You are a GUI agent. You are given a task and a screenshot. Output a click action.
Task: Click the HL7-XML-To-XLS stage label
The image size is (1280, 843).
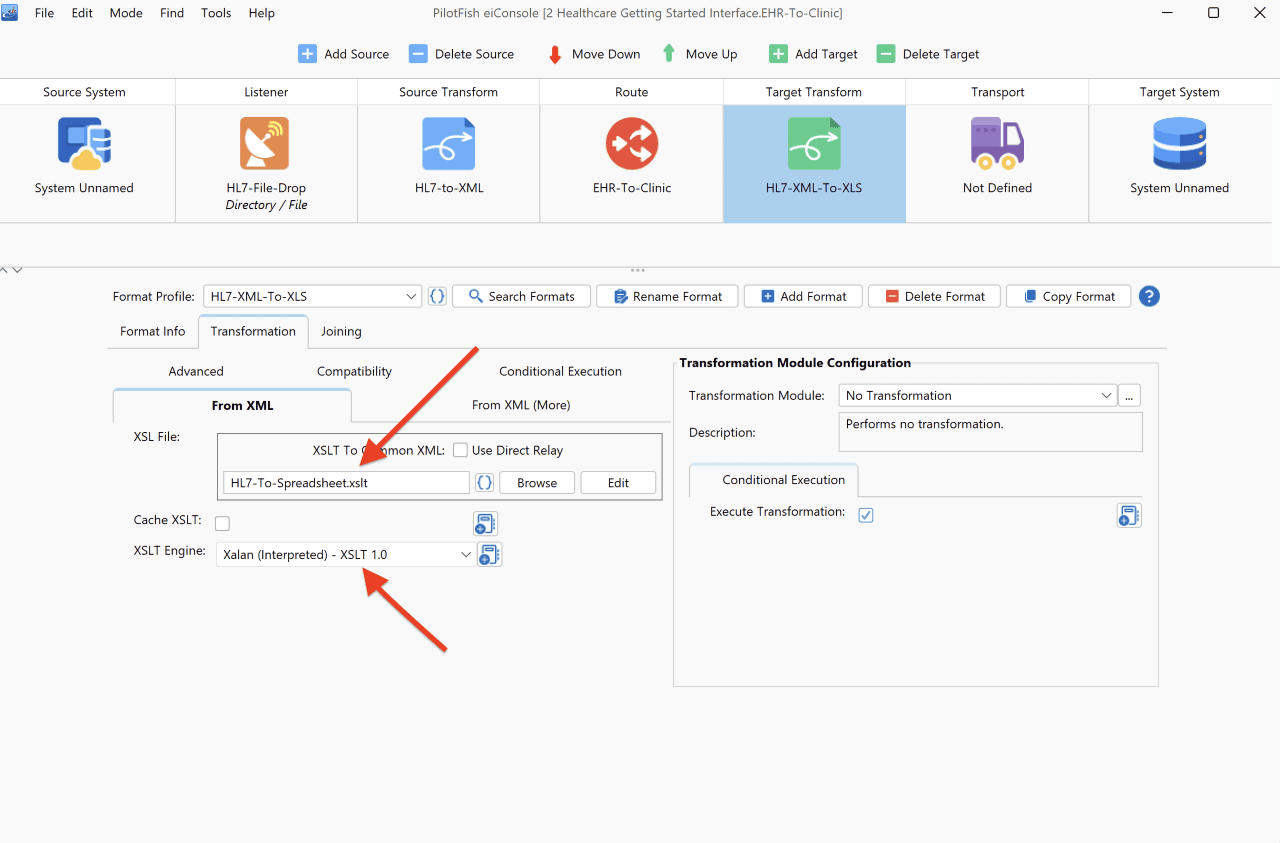(x=814, y=188)
